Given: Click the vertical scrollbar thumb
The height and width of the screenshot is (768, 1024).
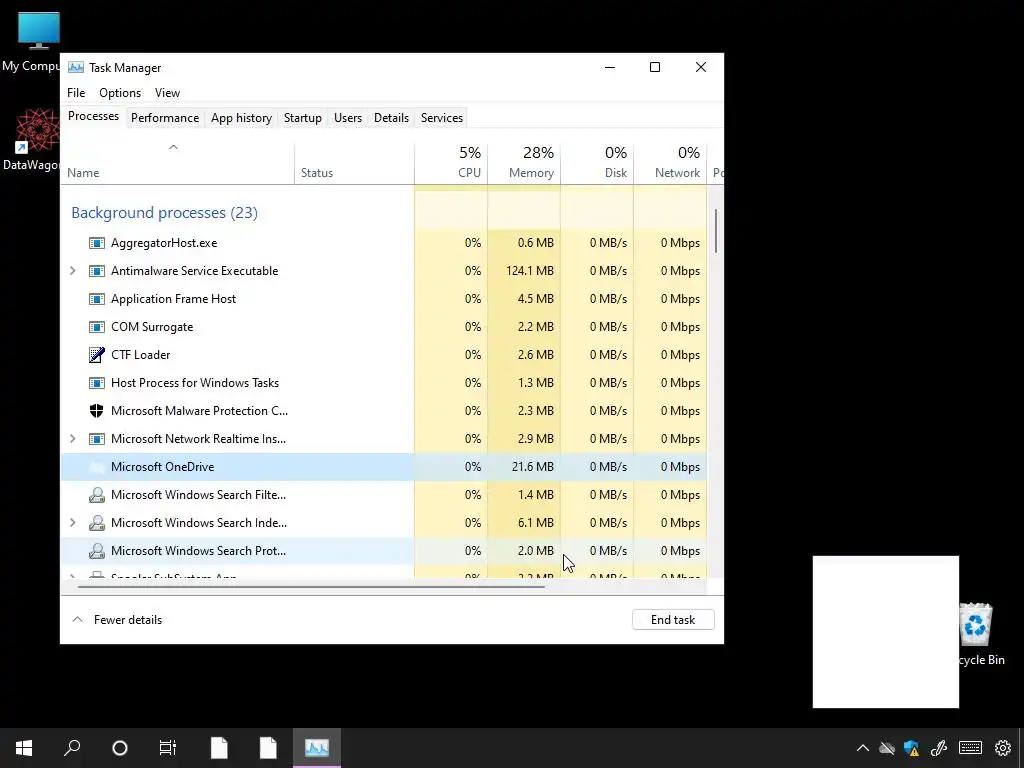Looking at the screenshot, I should (716, 231).
